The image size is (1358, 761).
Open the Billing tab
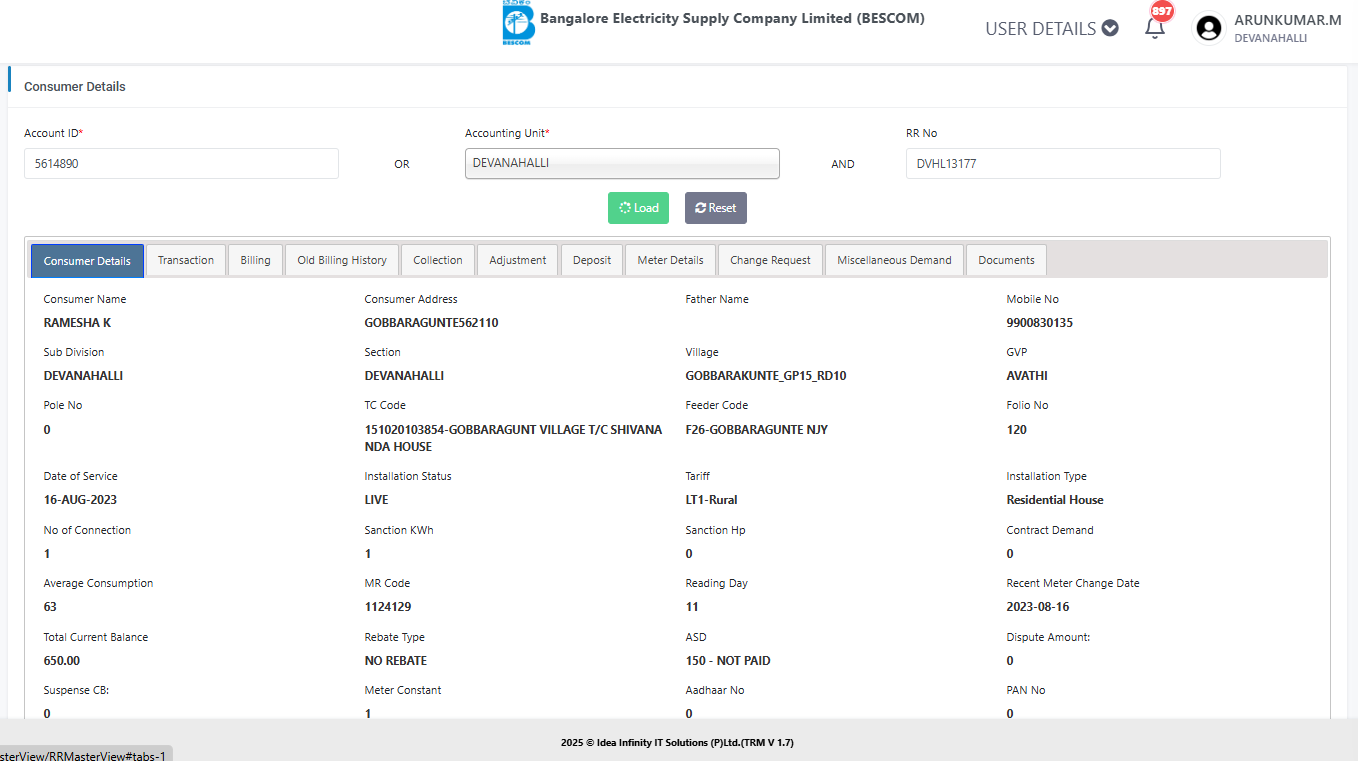coord(255,260)
